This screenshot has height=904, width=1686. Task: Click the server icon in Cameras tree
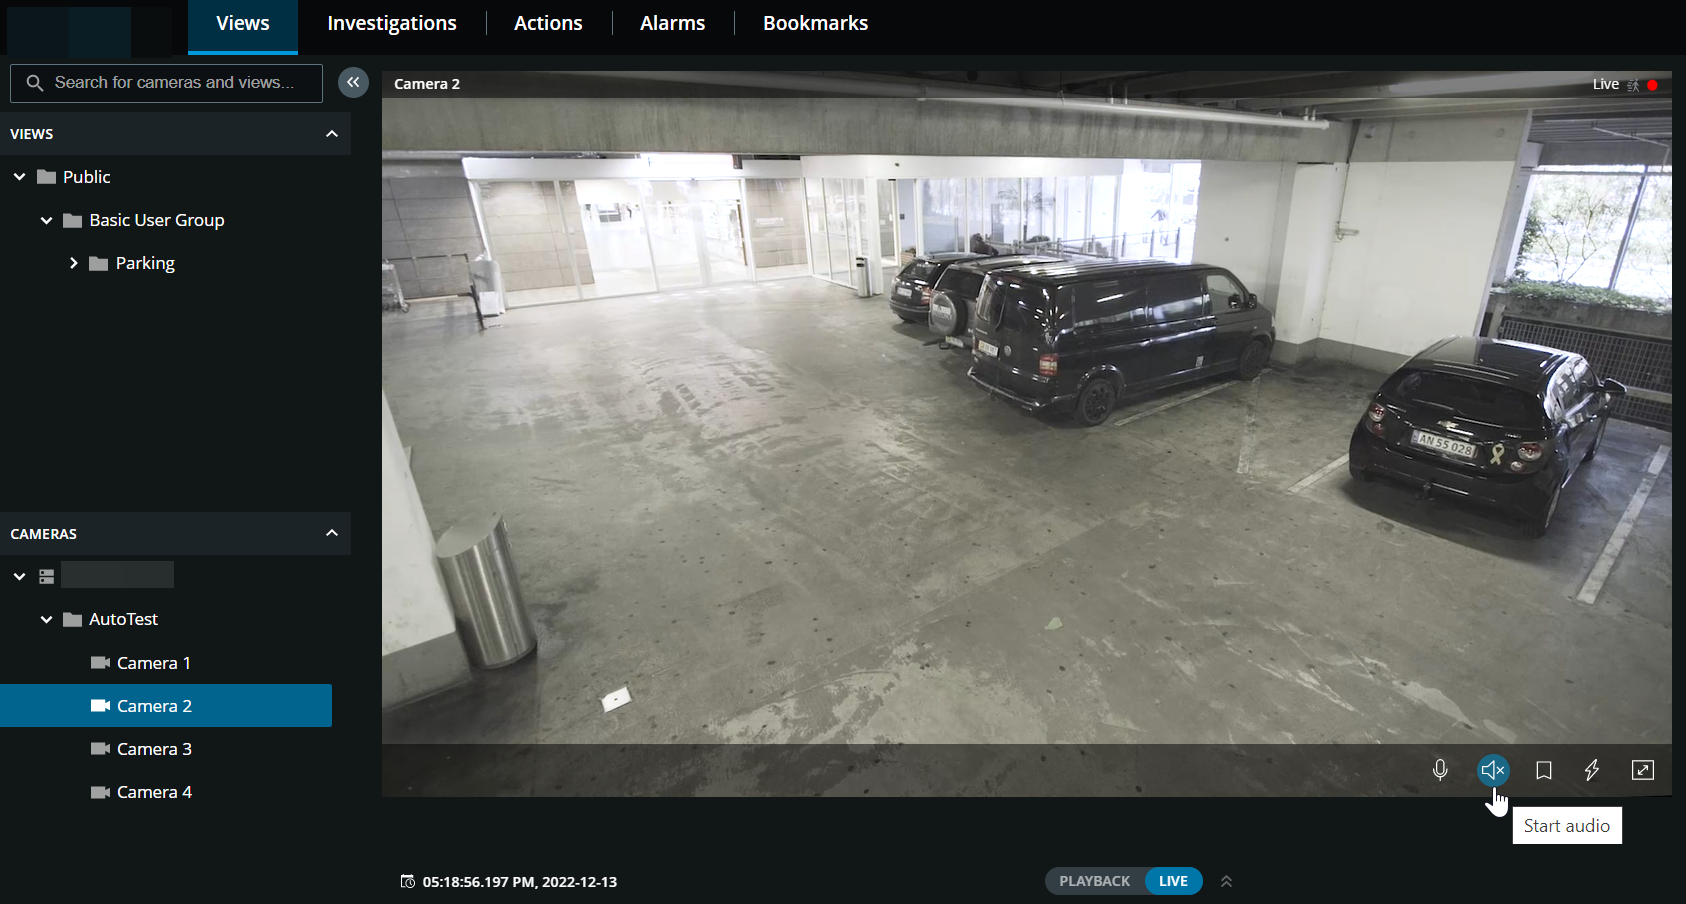tap(46, 577)
